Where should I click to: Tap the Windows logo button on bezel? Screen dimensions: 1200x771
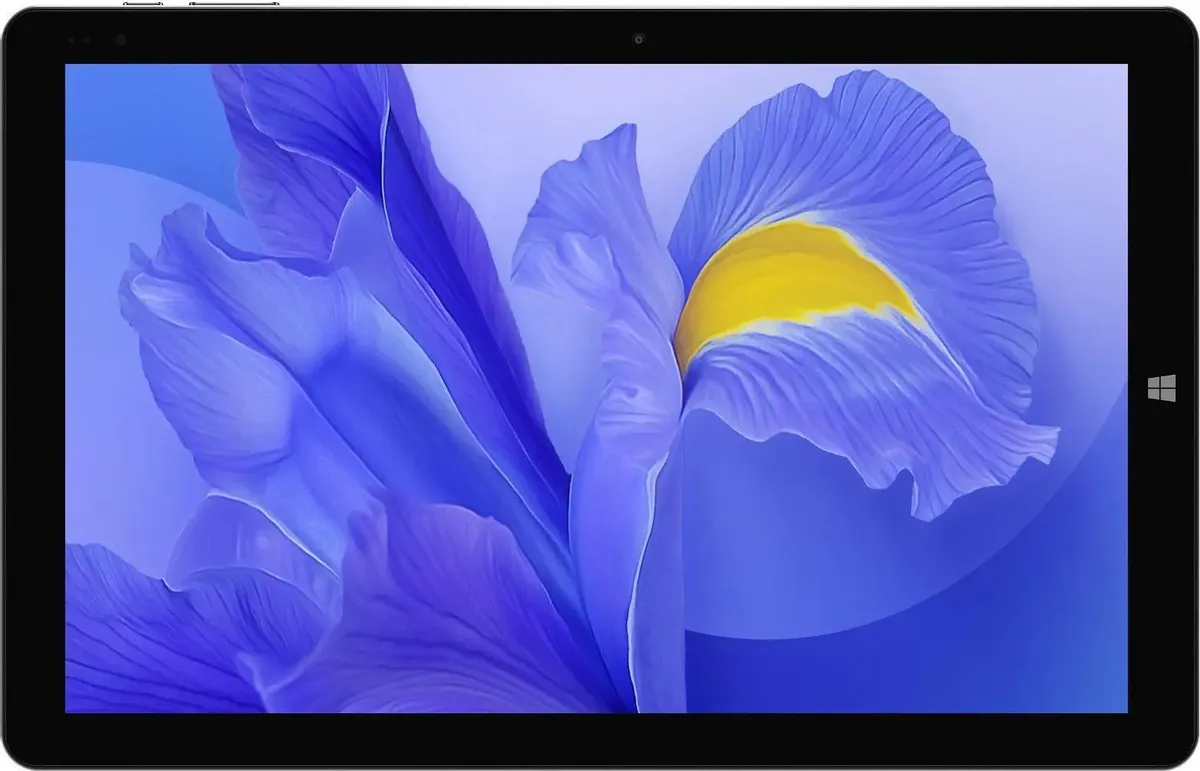point(1162,388)
